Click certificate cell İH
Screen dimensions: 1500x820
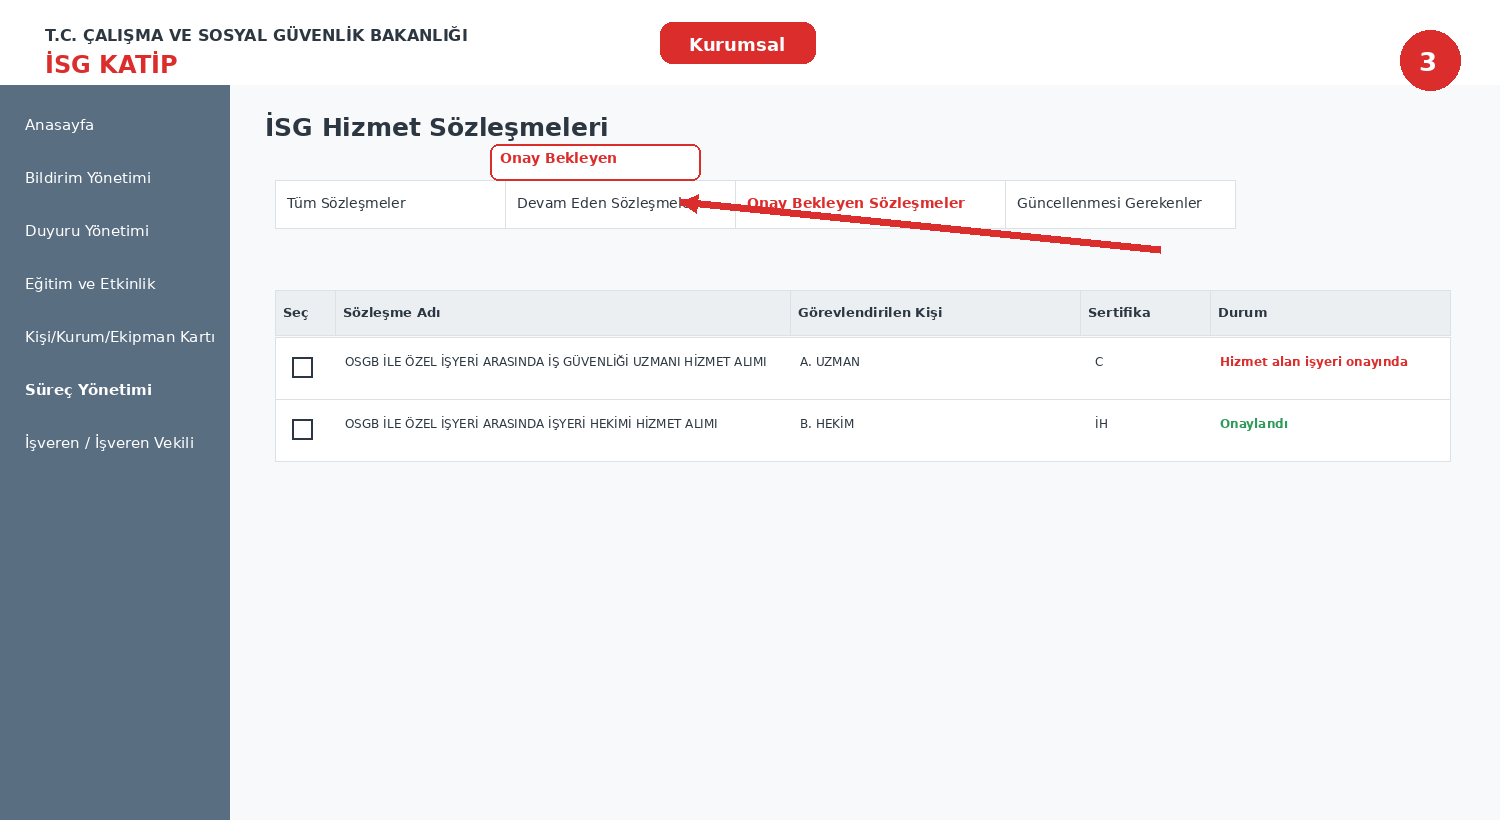click(x=1101, y=424)
